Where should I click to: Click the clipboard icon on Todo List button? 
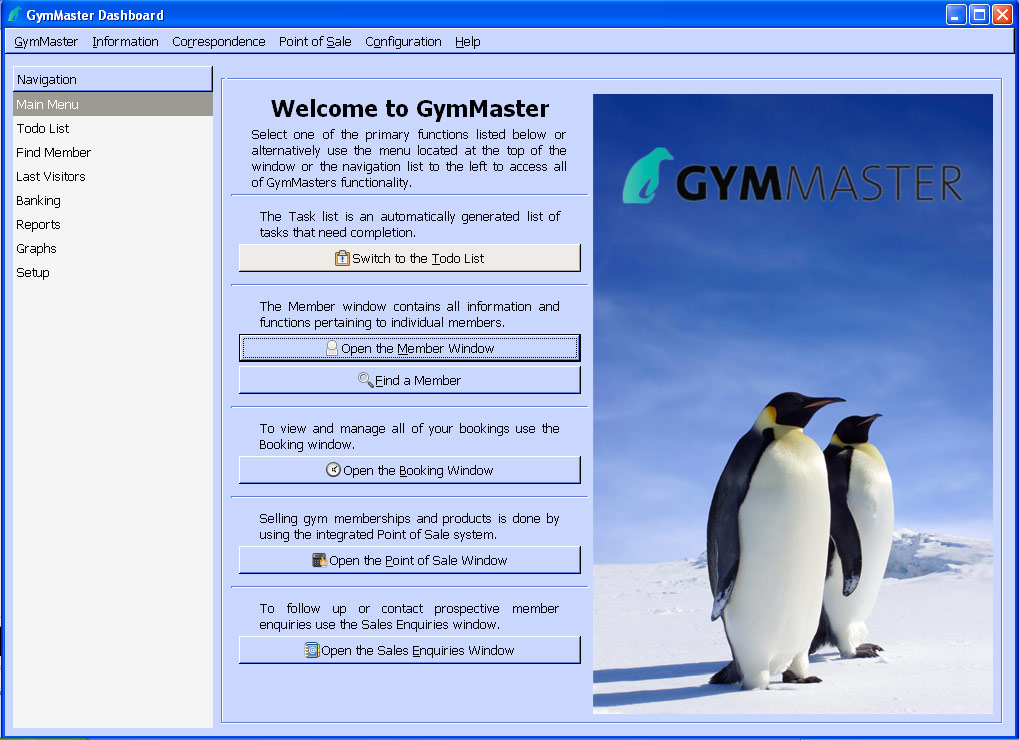coord(342,258)
